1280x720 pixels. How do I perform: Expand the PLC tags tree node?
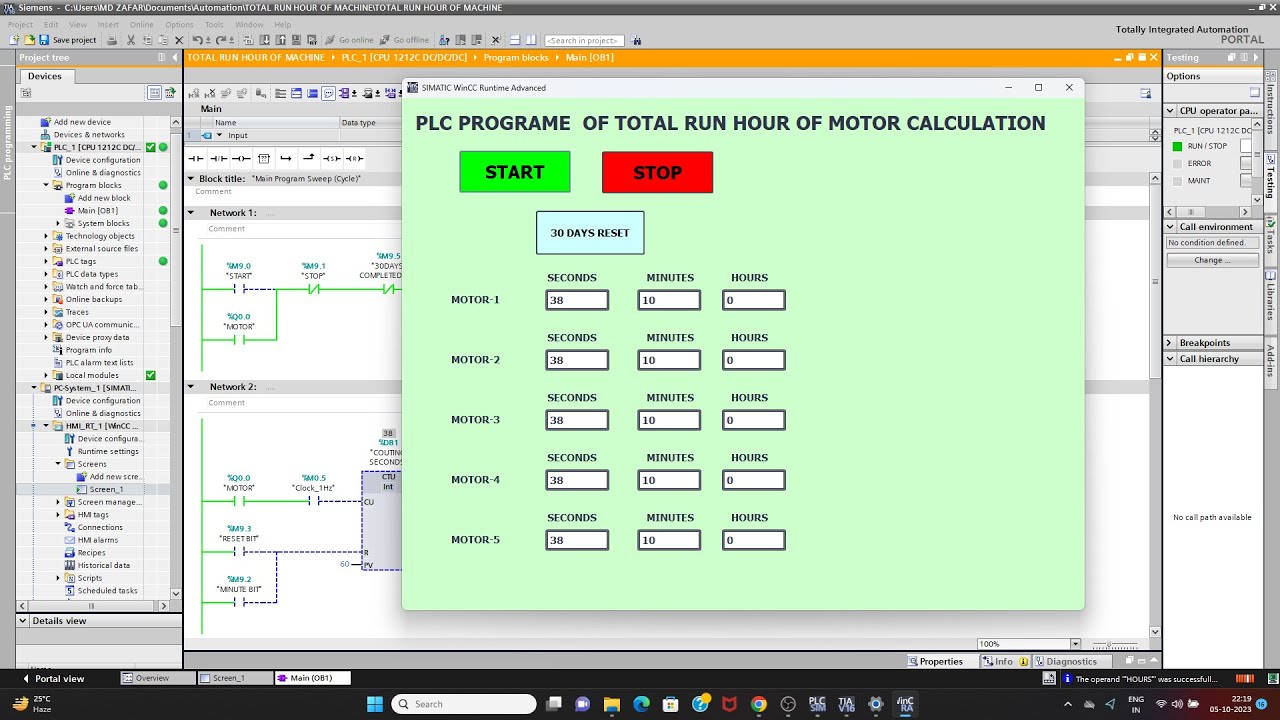point(46,261)
